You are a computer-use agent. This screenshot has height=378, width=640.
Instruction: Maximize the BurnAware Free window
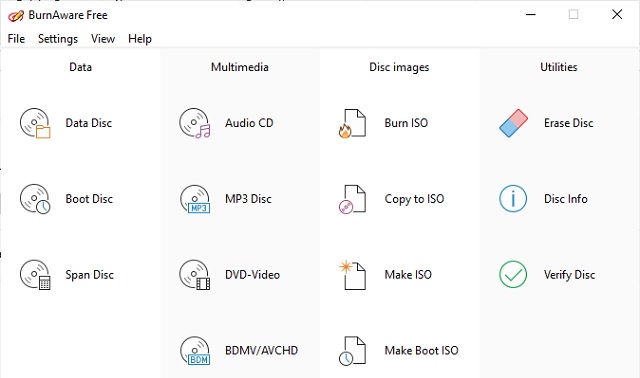click(573, 15)
